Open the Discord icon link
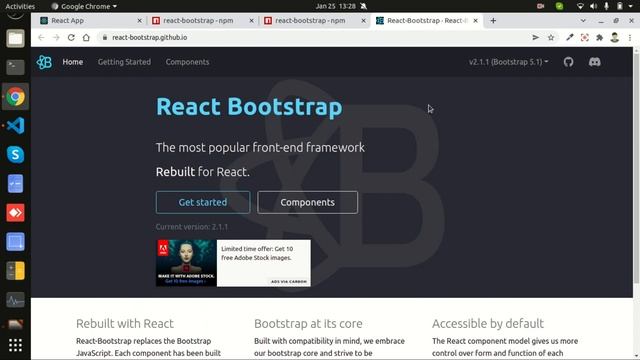This screenshot has width=640, height=360. [595, 62]
